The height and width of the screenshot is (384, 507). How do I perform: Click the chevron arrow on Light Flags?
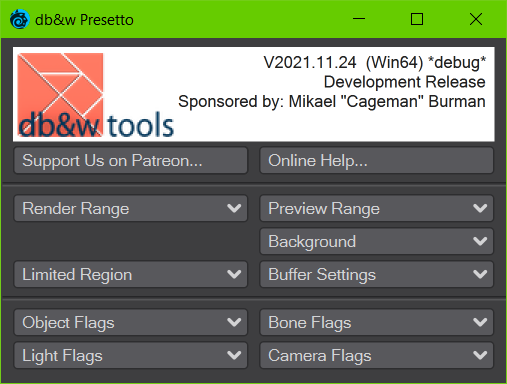(234, 355)
